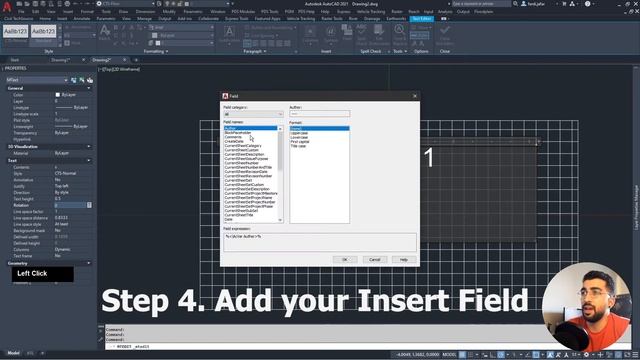Click the Match text formatting icon
This screenshot has width=640, height=360.
point(104,32)
